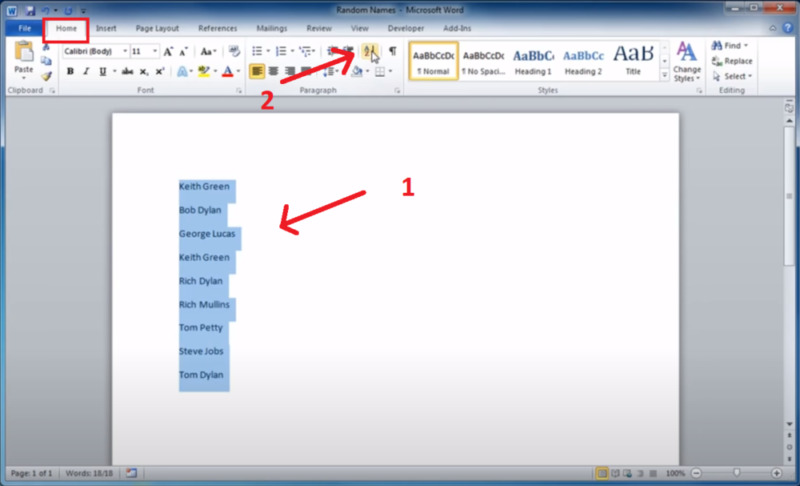Screen dimensions: 800x486
Task: Switch to the Page Layout tab
Action: coord(157,29)
